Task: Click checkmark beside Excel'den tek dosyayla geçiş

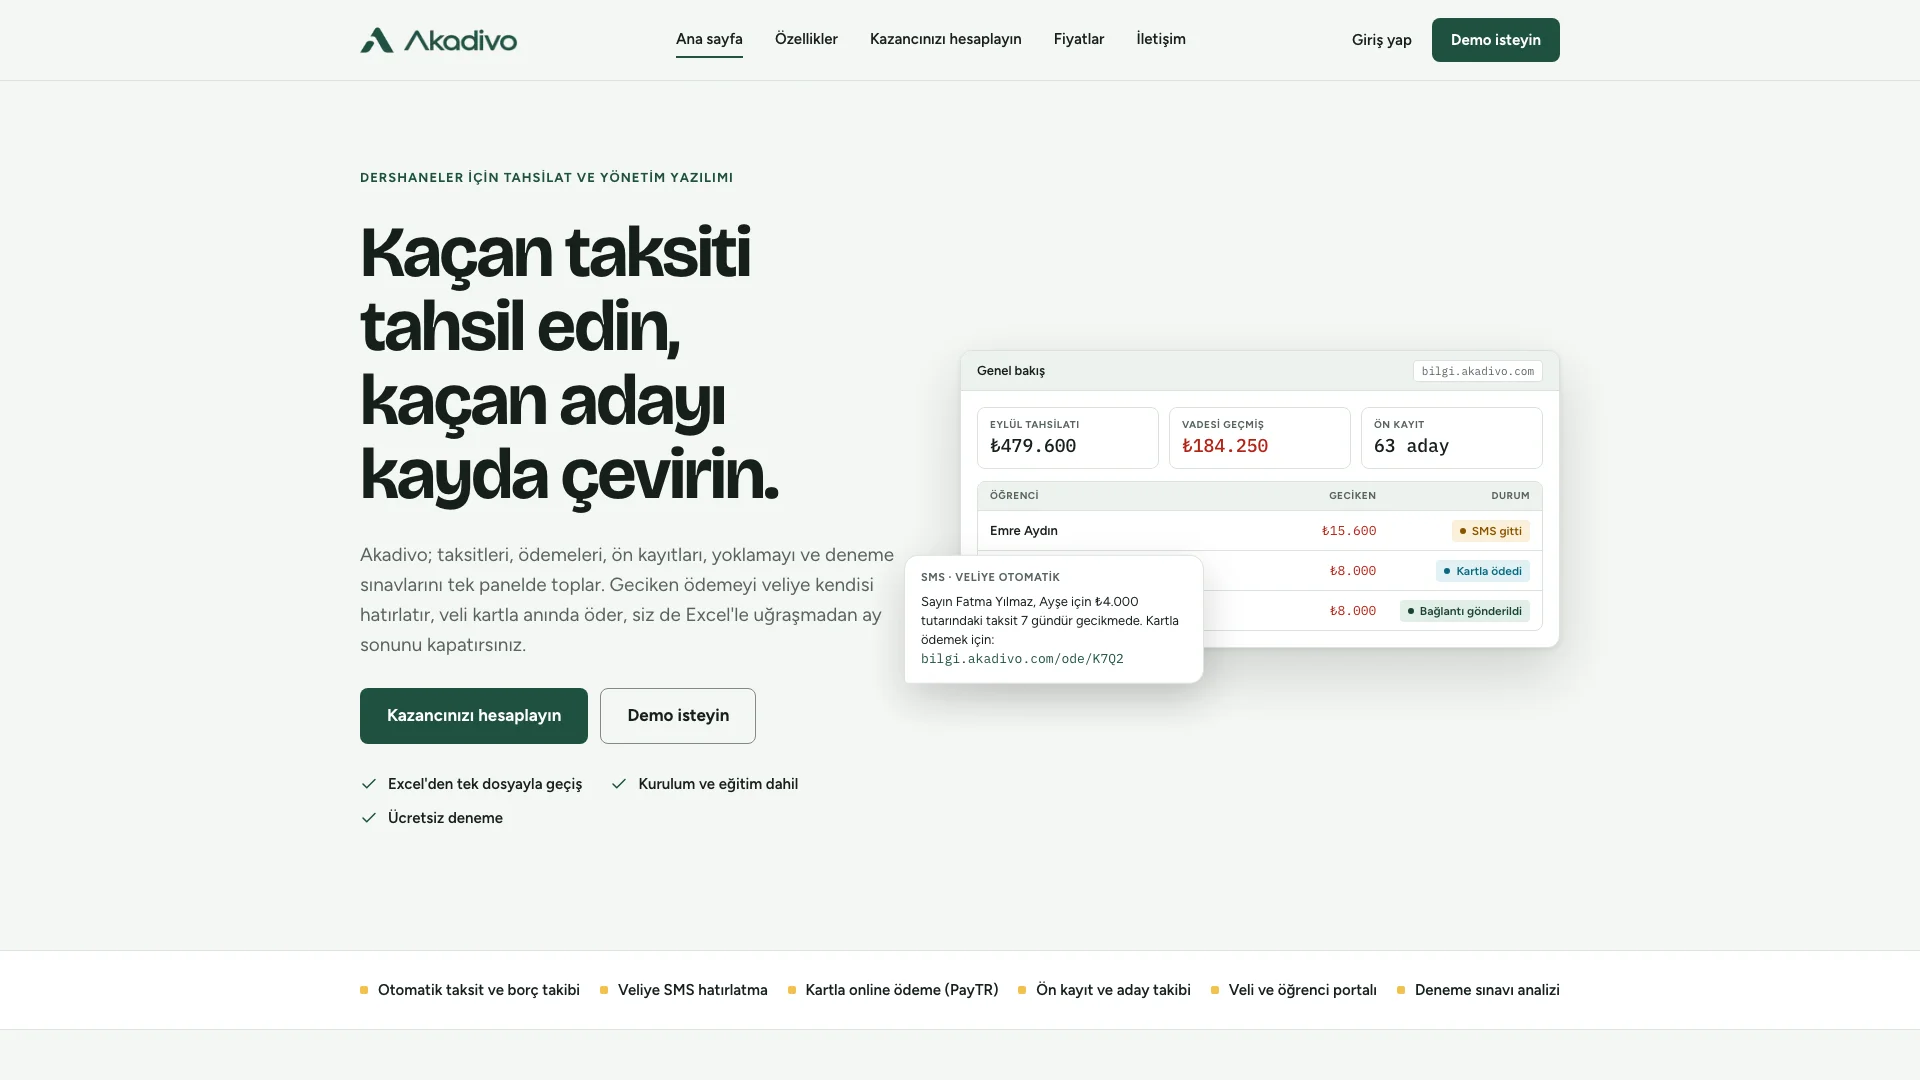Action: [369, 784]
